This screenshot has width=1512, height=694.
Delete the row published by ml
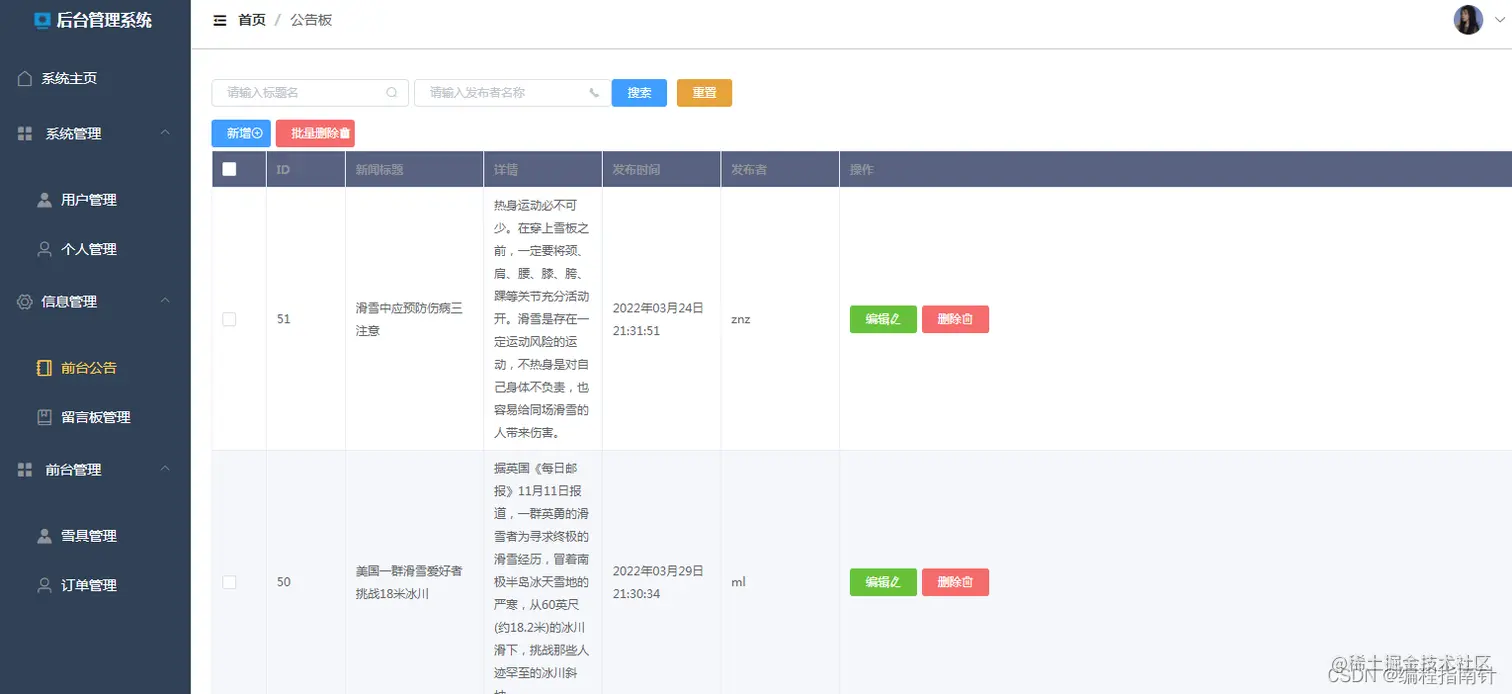[x=955, y=582]
